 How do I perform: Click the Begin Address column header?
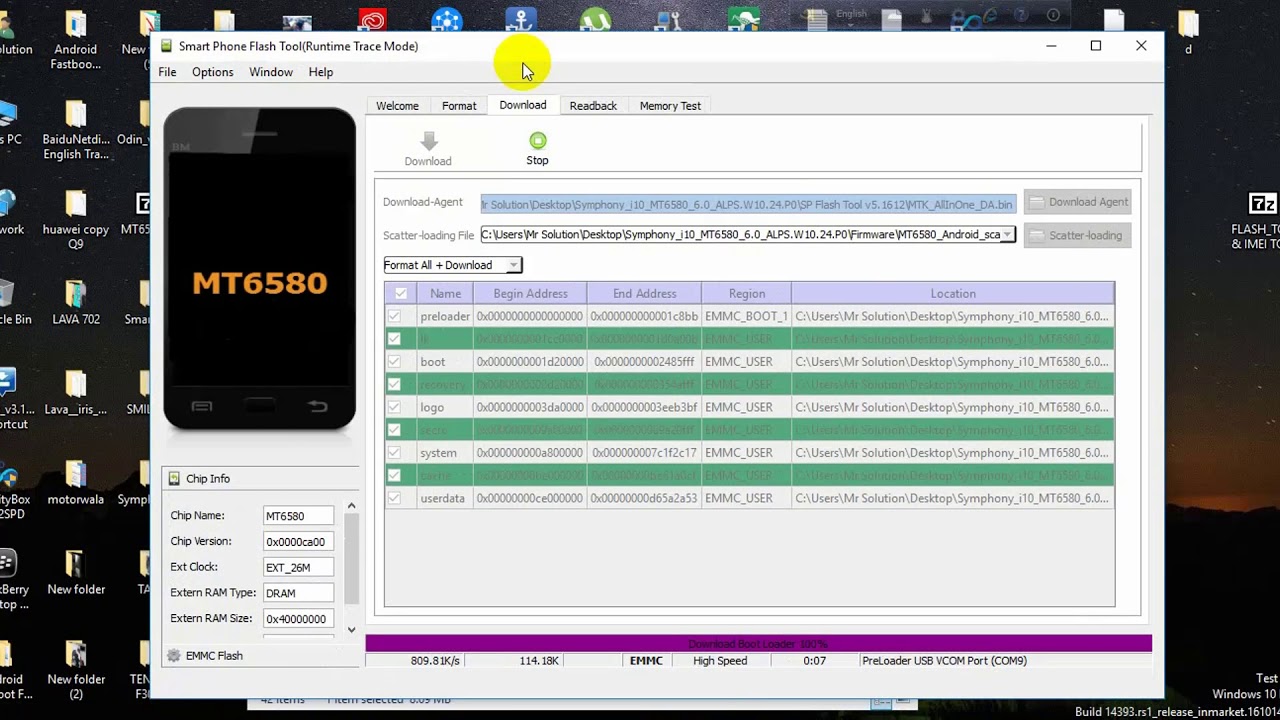pyautogui.click(x=530, y=294)
